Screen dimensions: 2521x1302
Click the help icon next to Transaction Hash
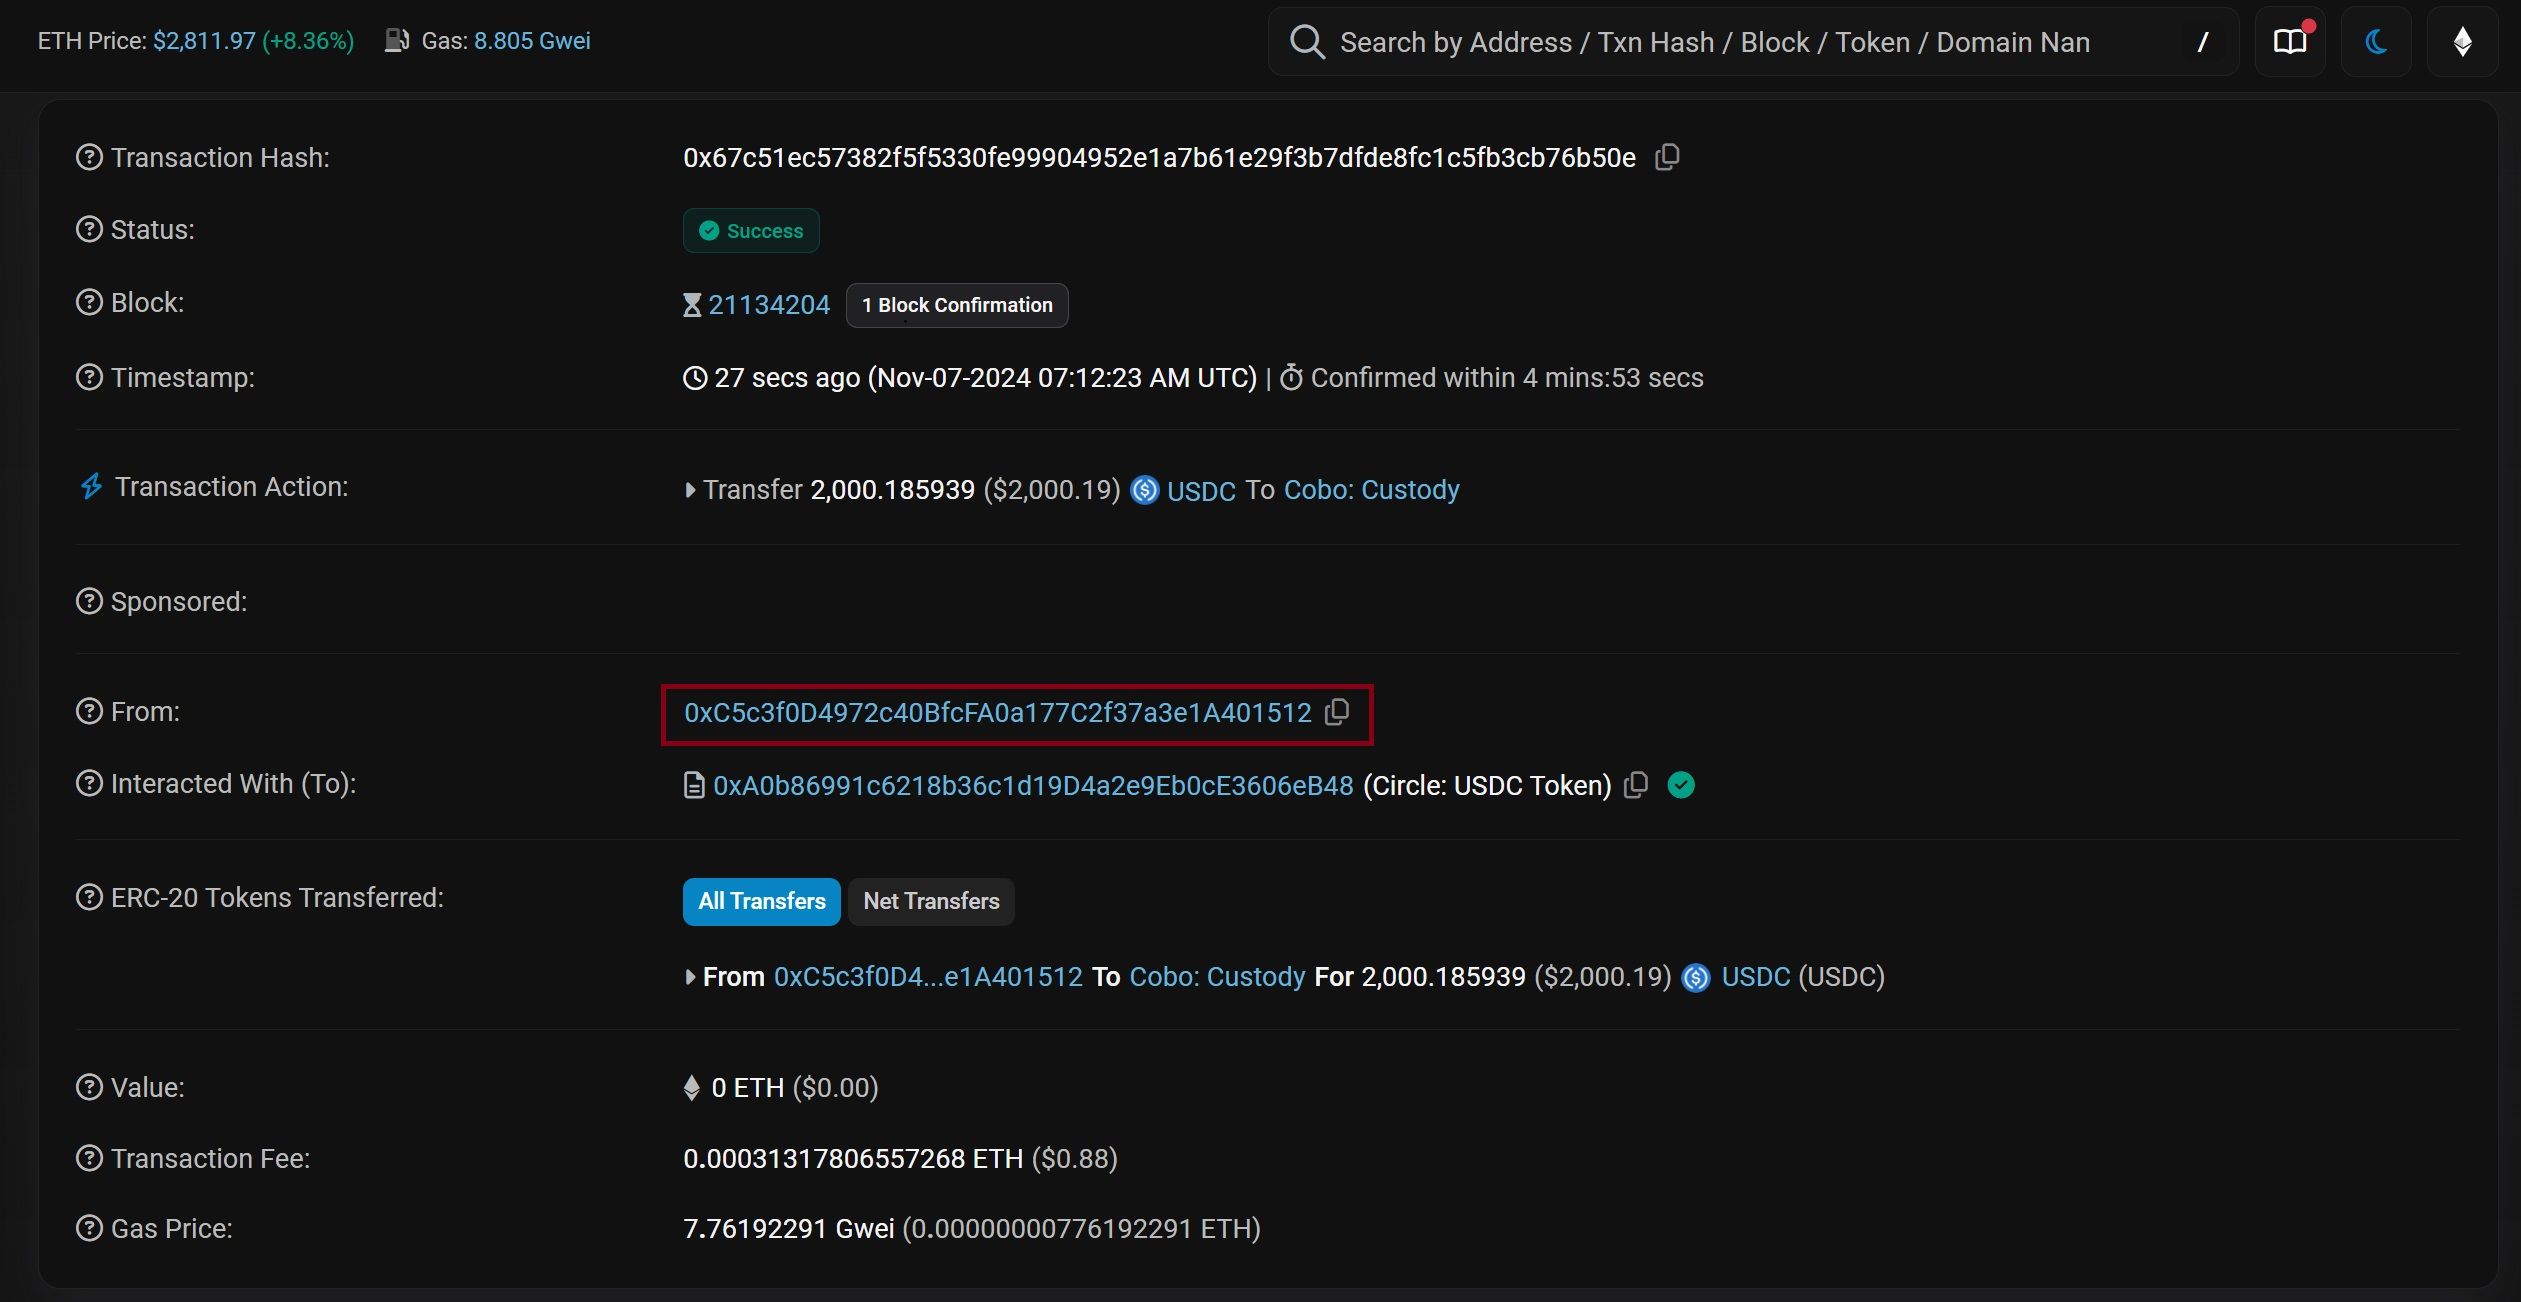point(89,157)
